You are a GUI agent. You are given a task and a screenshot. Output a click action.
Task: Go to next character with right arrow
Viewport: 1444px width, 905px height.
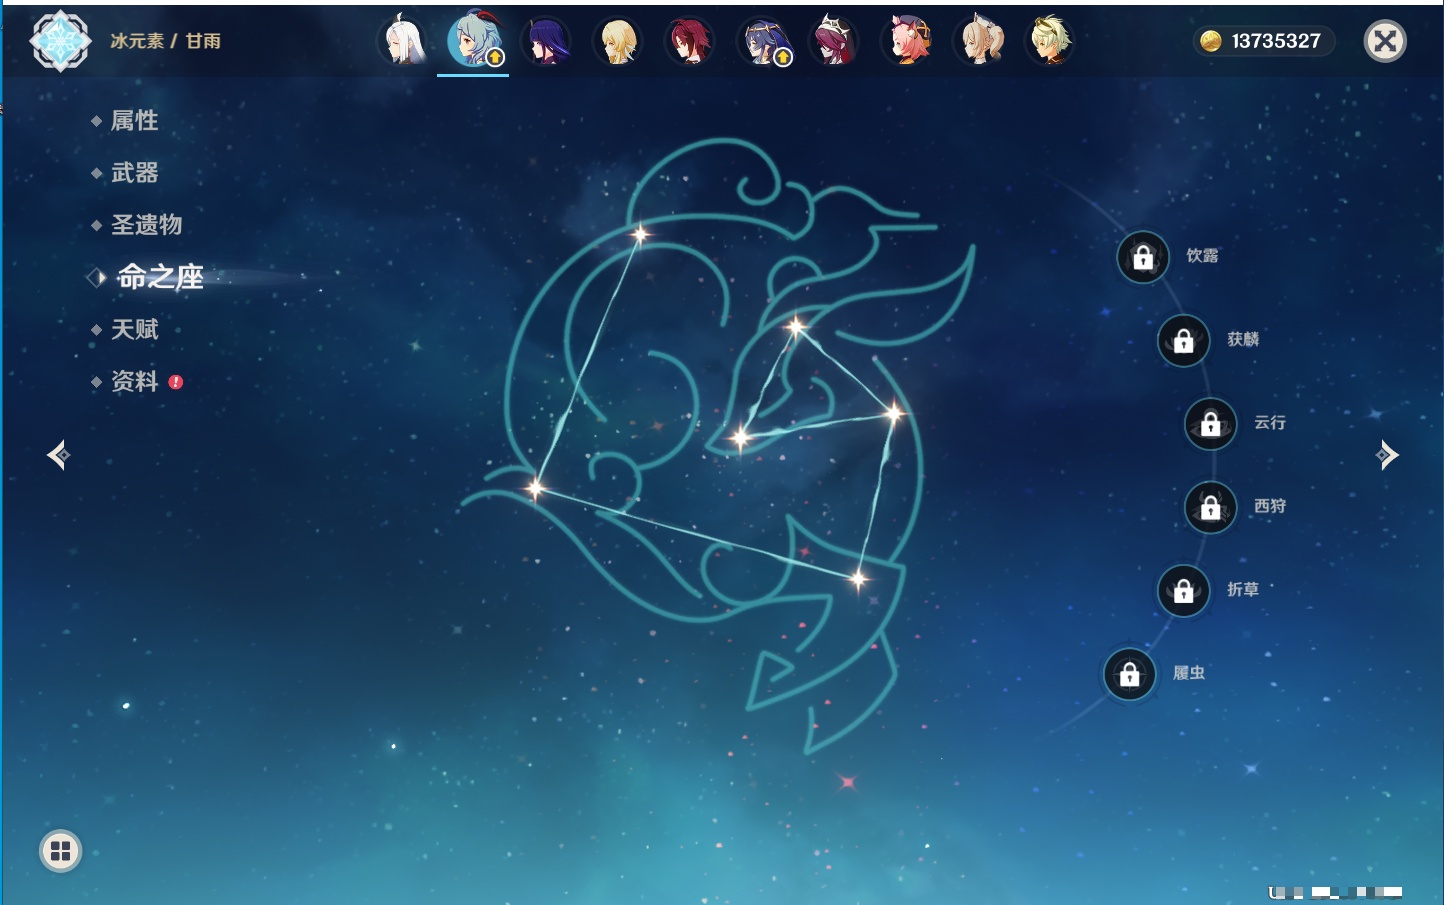tap(1386, 455)
